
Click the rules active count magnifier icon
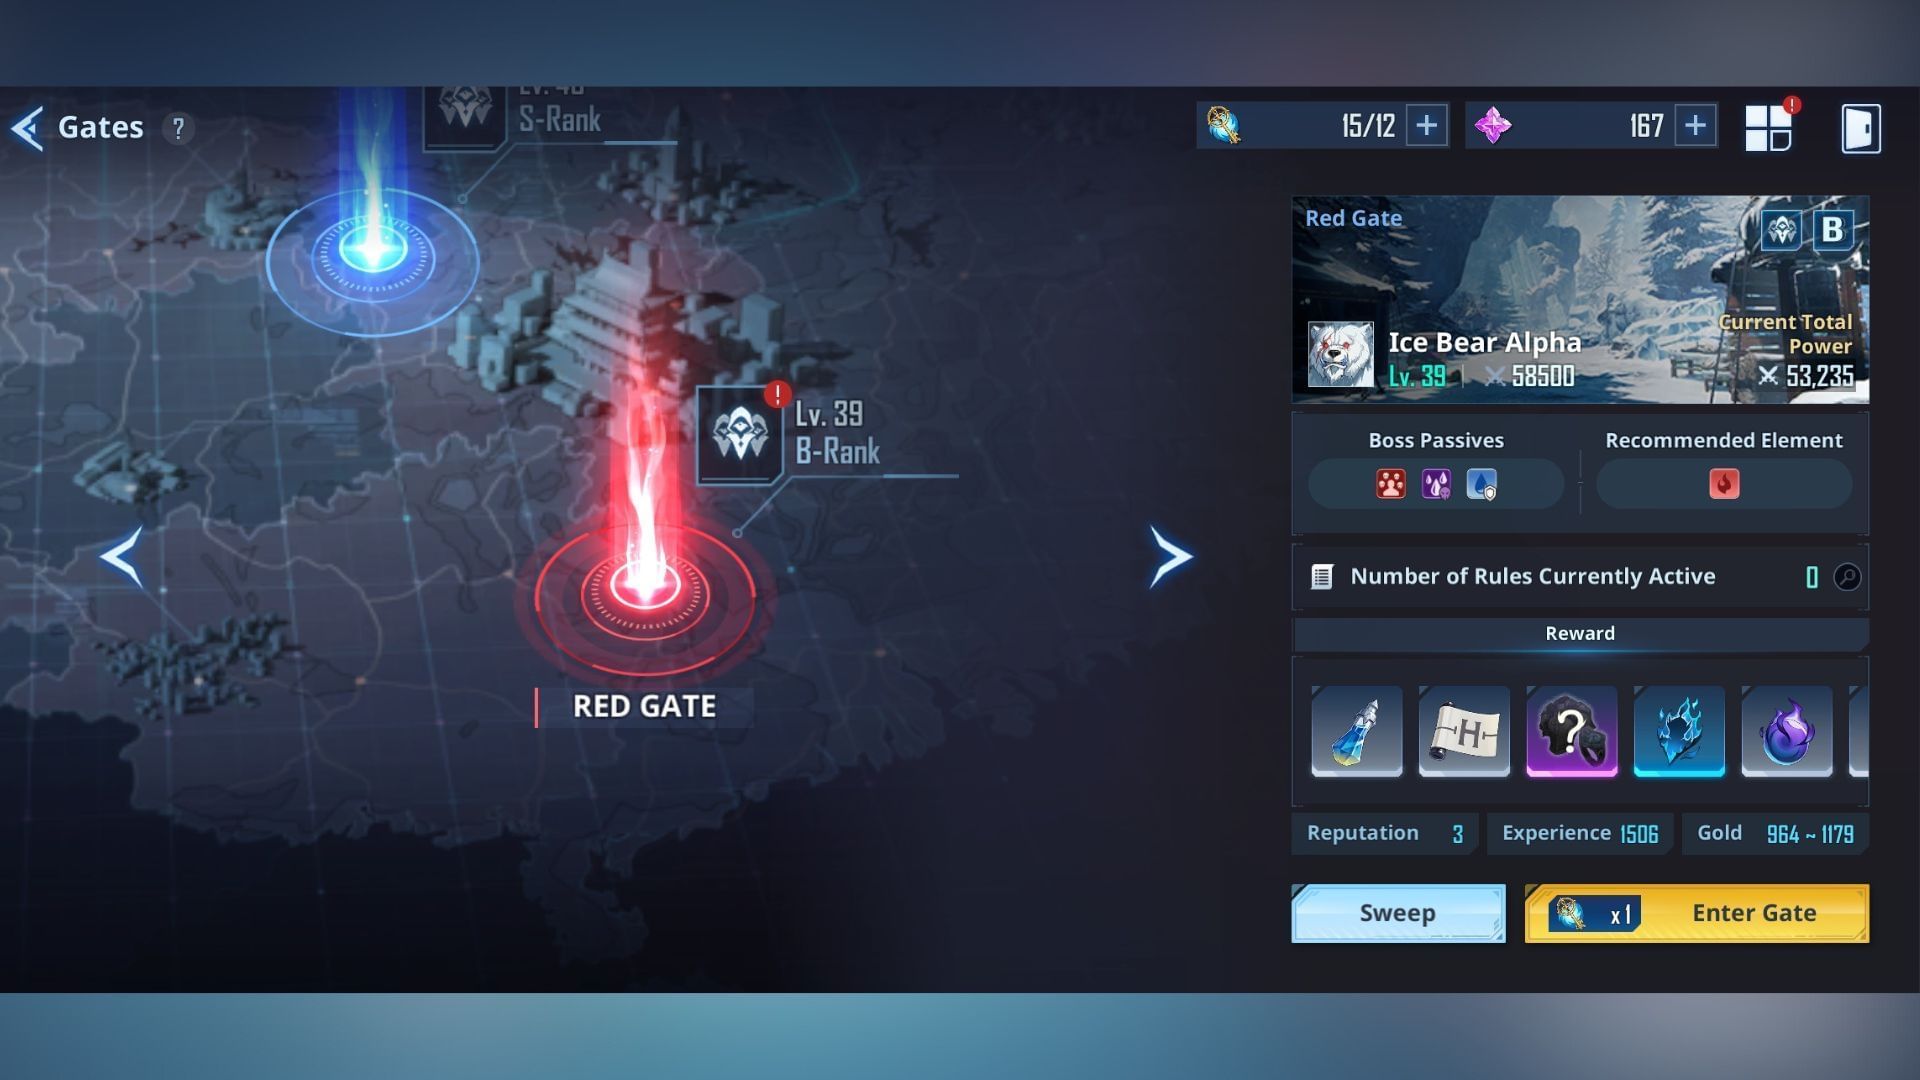pos(1846,576)
